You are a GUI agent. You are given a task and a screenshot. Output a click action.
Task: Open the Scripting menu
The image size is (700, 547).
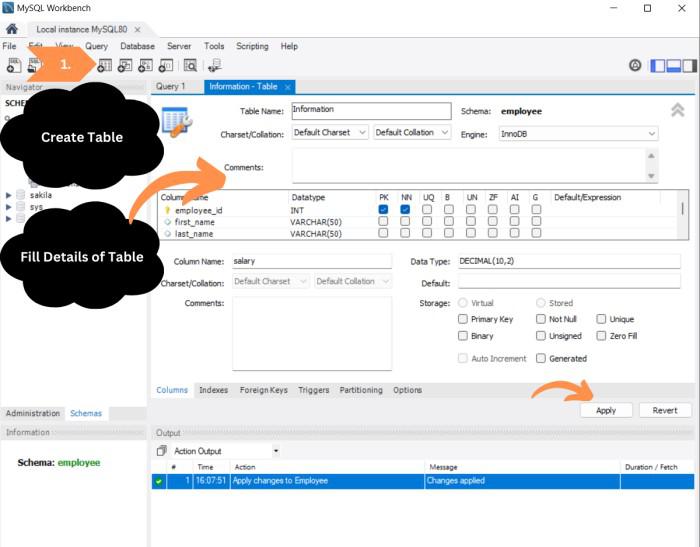coord(252,46)
